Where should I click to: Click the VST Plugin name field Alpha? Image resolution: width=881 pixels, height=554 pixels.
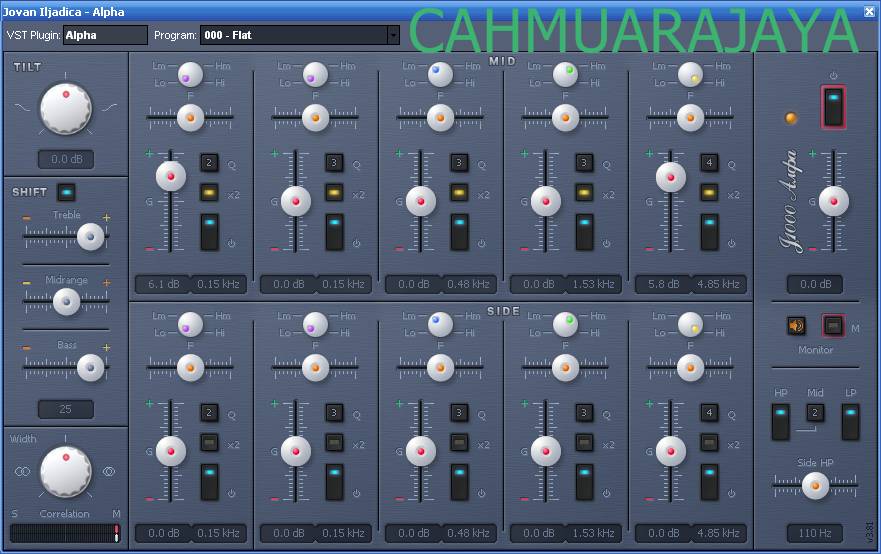[x=105, y=35]
